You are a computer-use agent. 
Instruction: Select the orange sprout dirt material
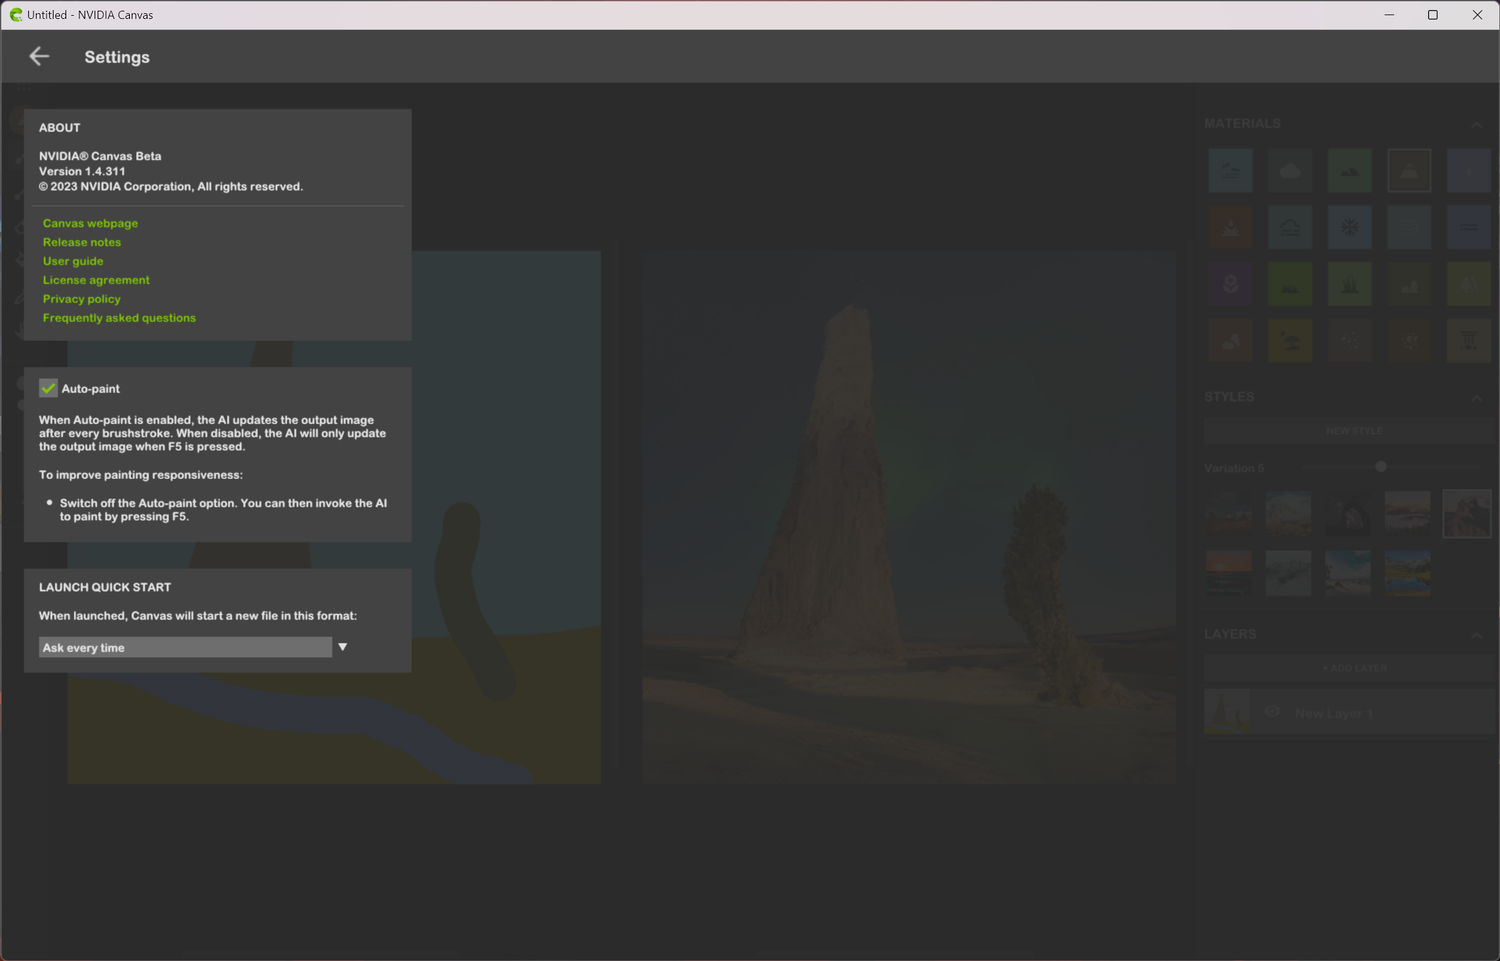[1230, 228]
